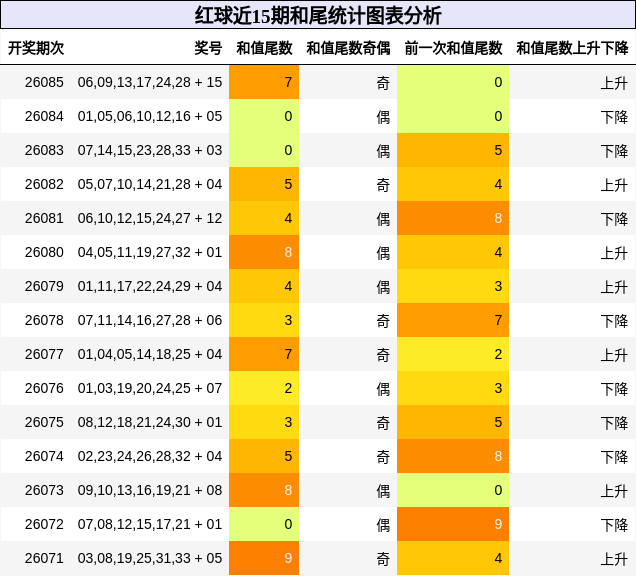Select numbers 08,12,18,21,24,30 + 01
The height and width of the screenshot is (576, 636).
point(150,422)
